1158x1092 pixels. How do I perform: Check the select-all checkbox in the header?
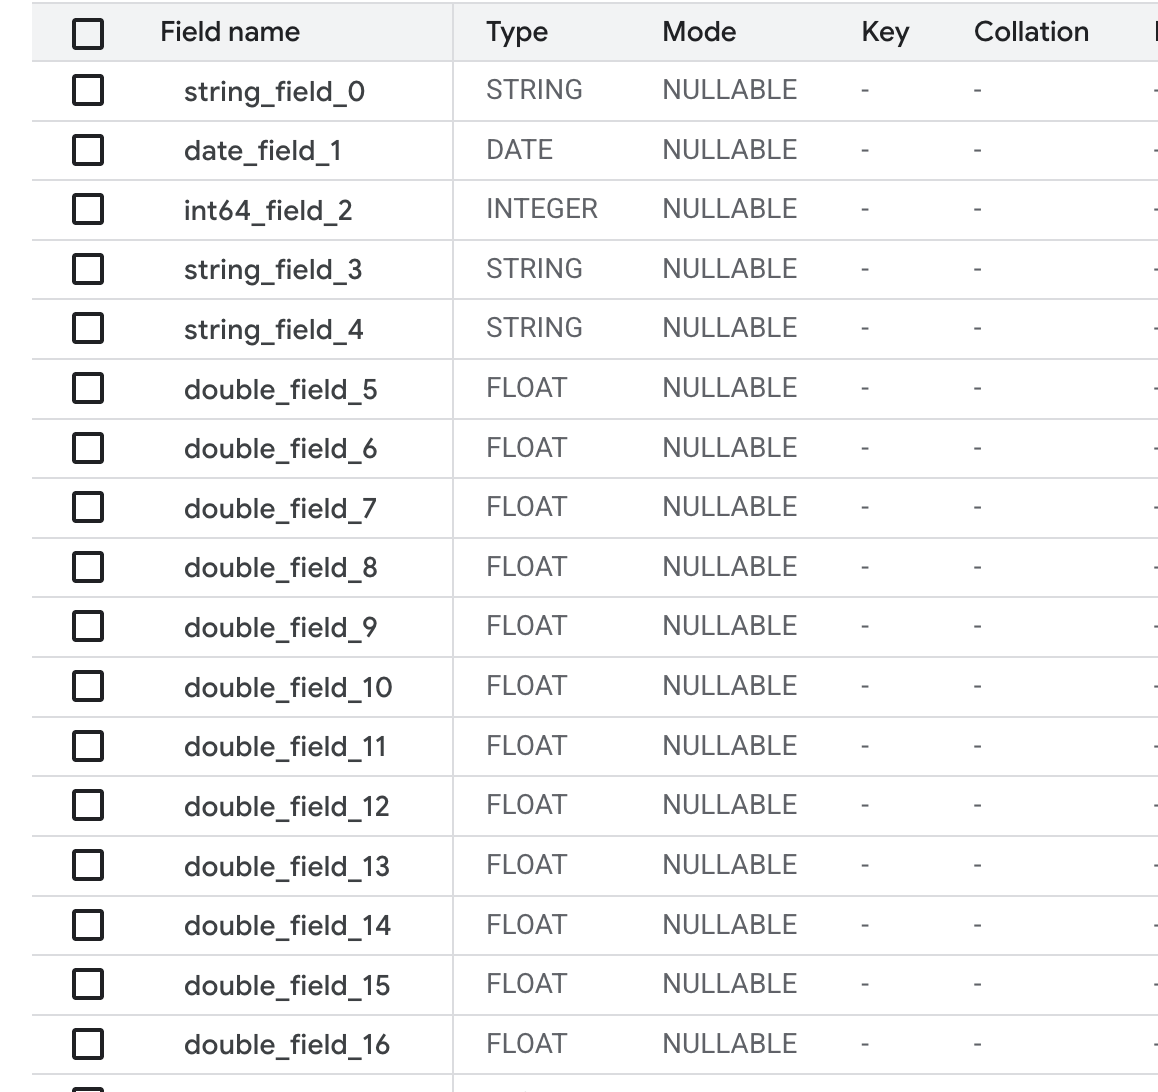(88, 34)
